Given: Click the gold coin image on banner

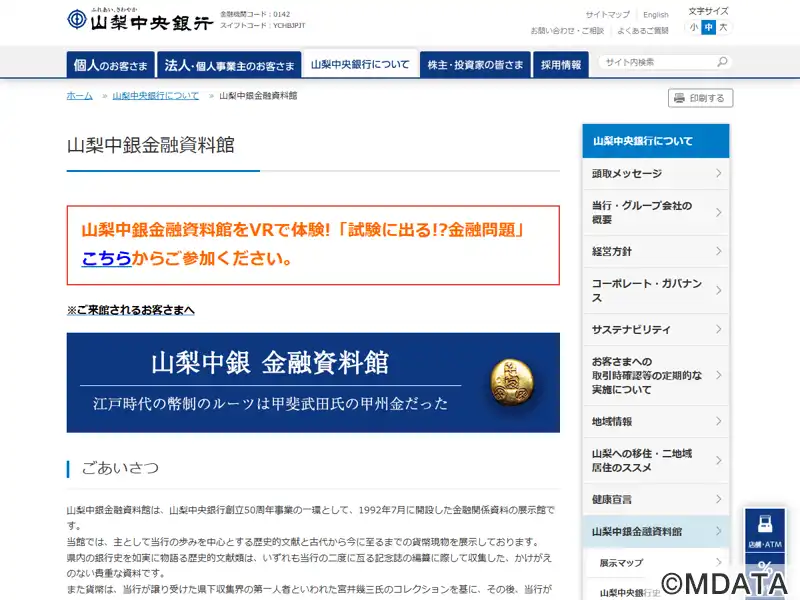Looking at the screenshot, I should pos(512,382).
